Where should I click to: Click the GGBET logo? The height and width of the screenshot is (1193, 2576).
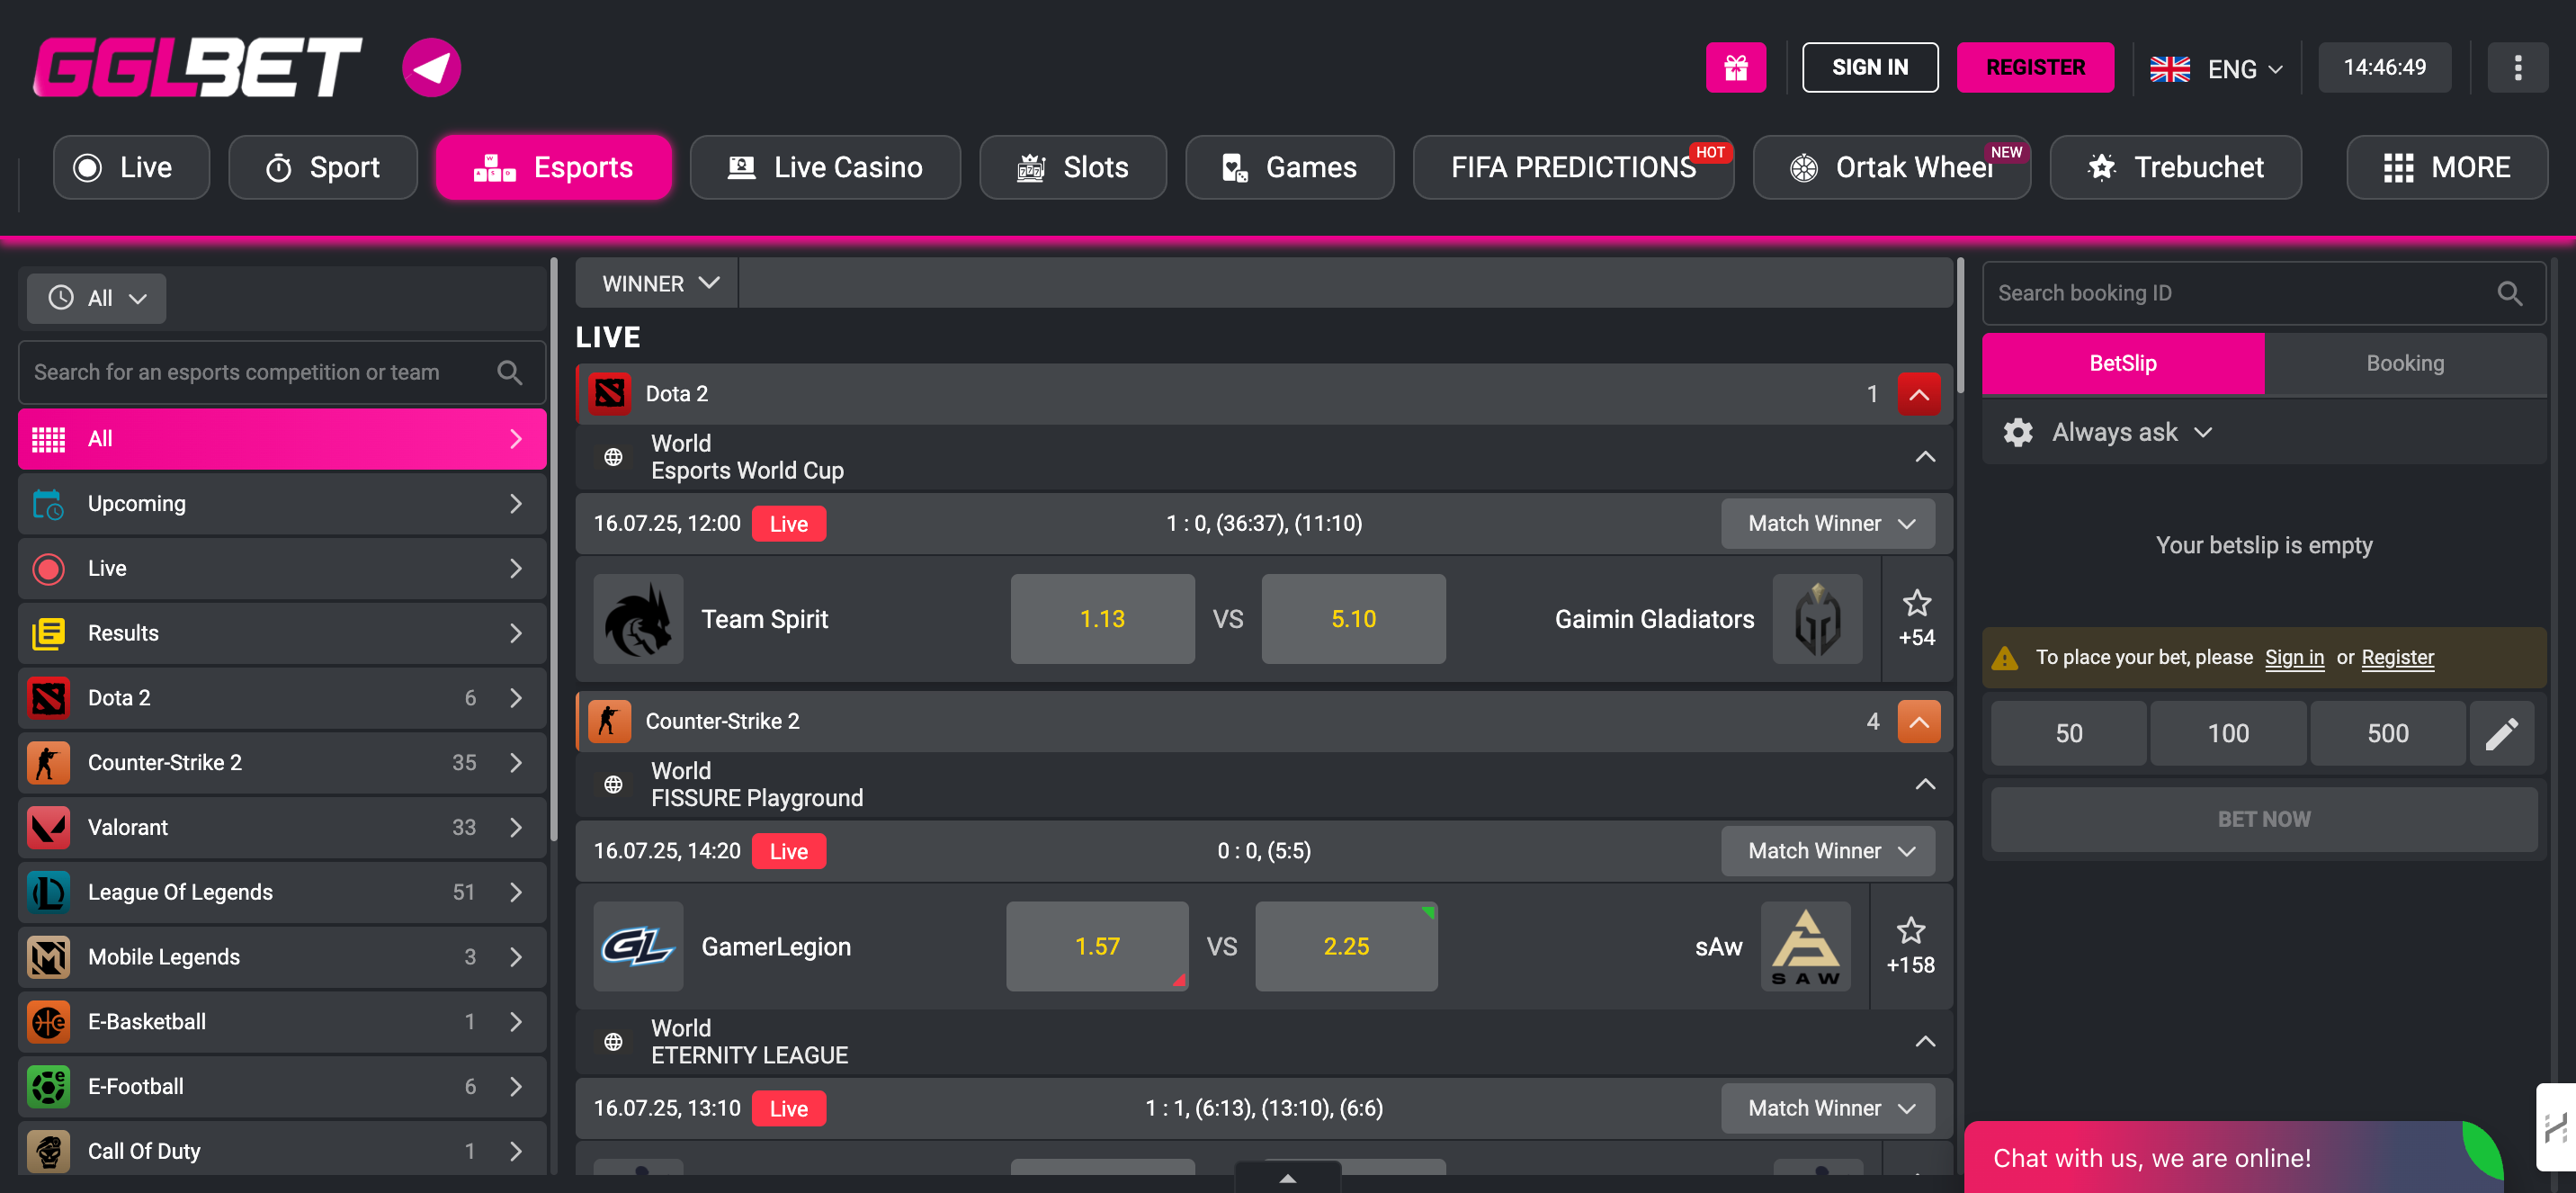197,67
